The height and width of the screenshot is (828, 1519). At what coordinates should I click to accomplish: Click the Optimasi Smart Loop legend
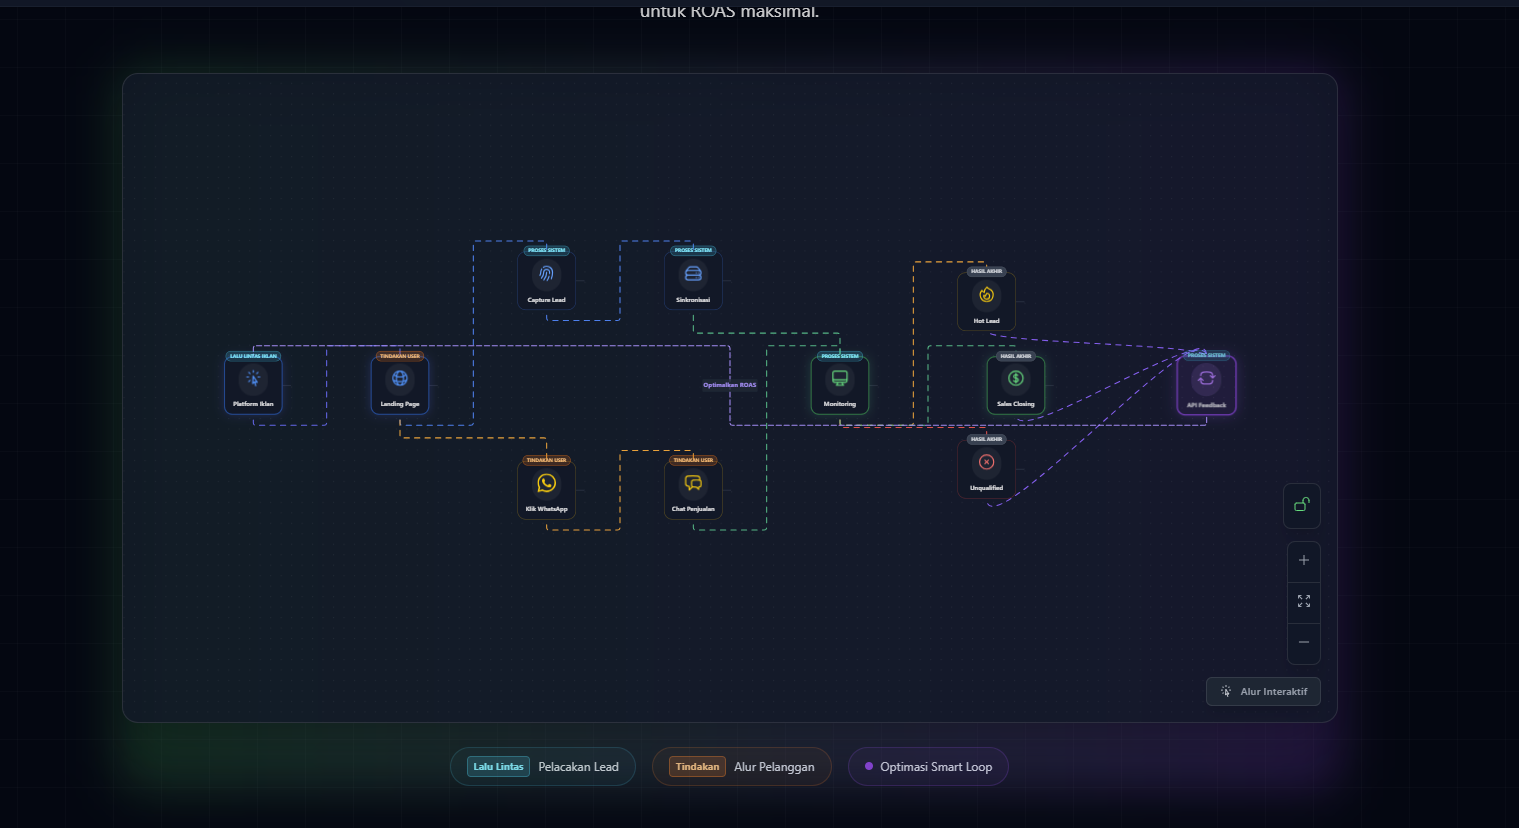[x=928, y=767]
